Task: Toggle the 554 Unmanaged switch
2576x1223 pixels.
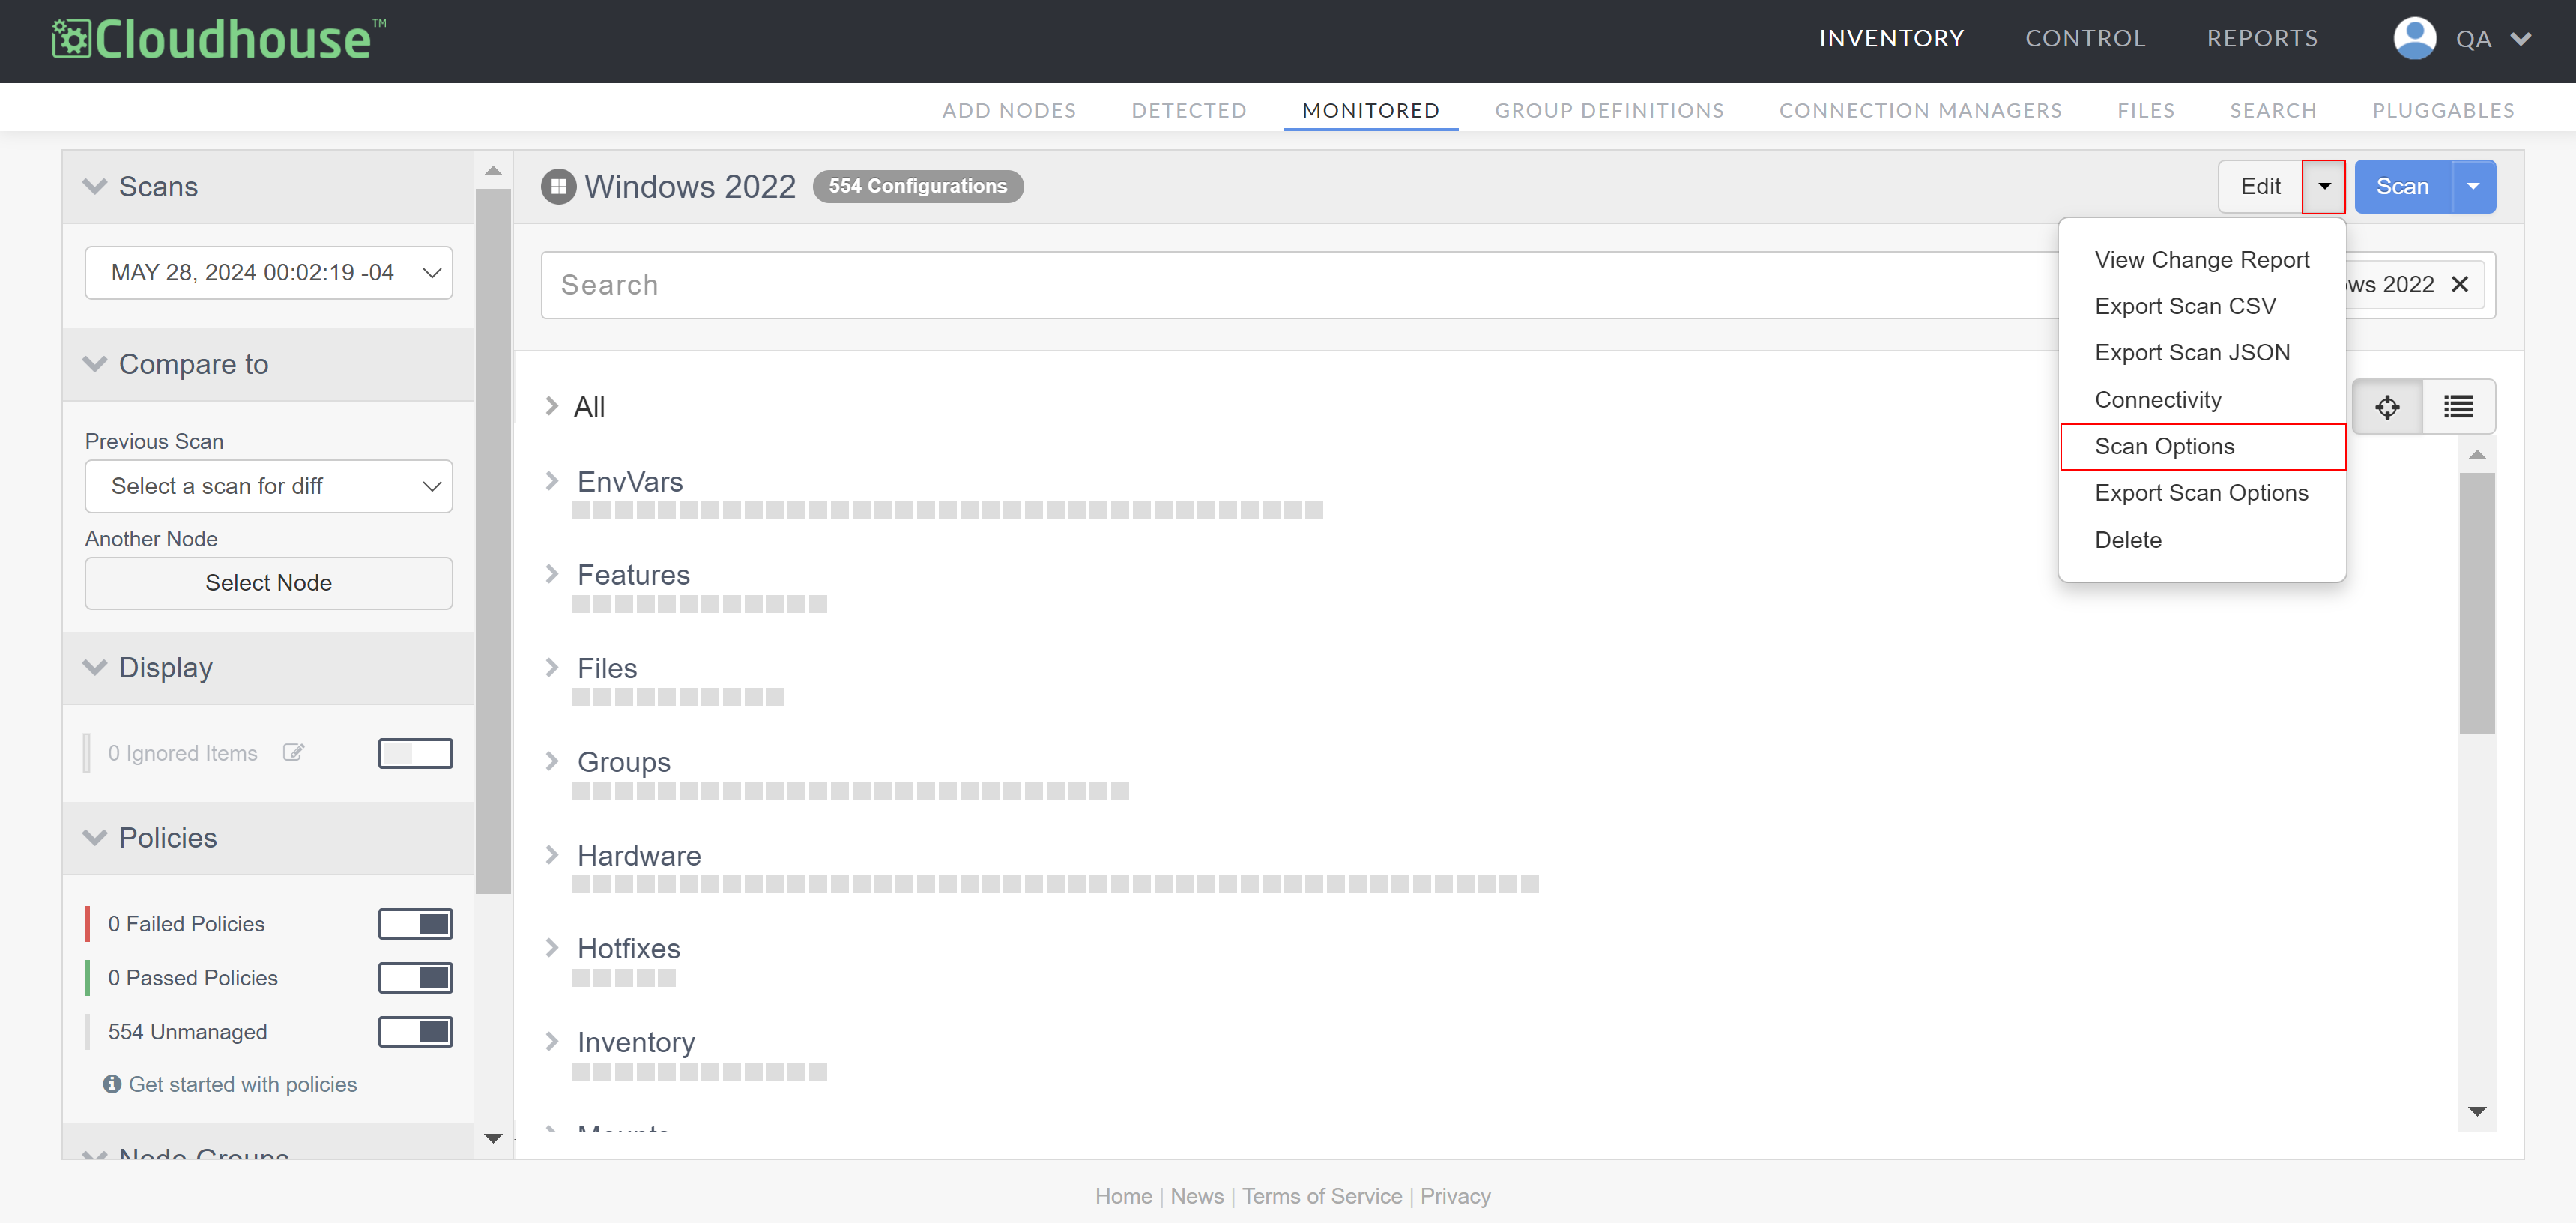Action: pyautogui.click(x=415, y=1032)
